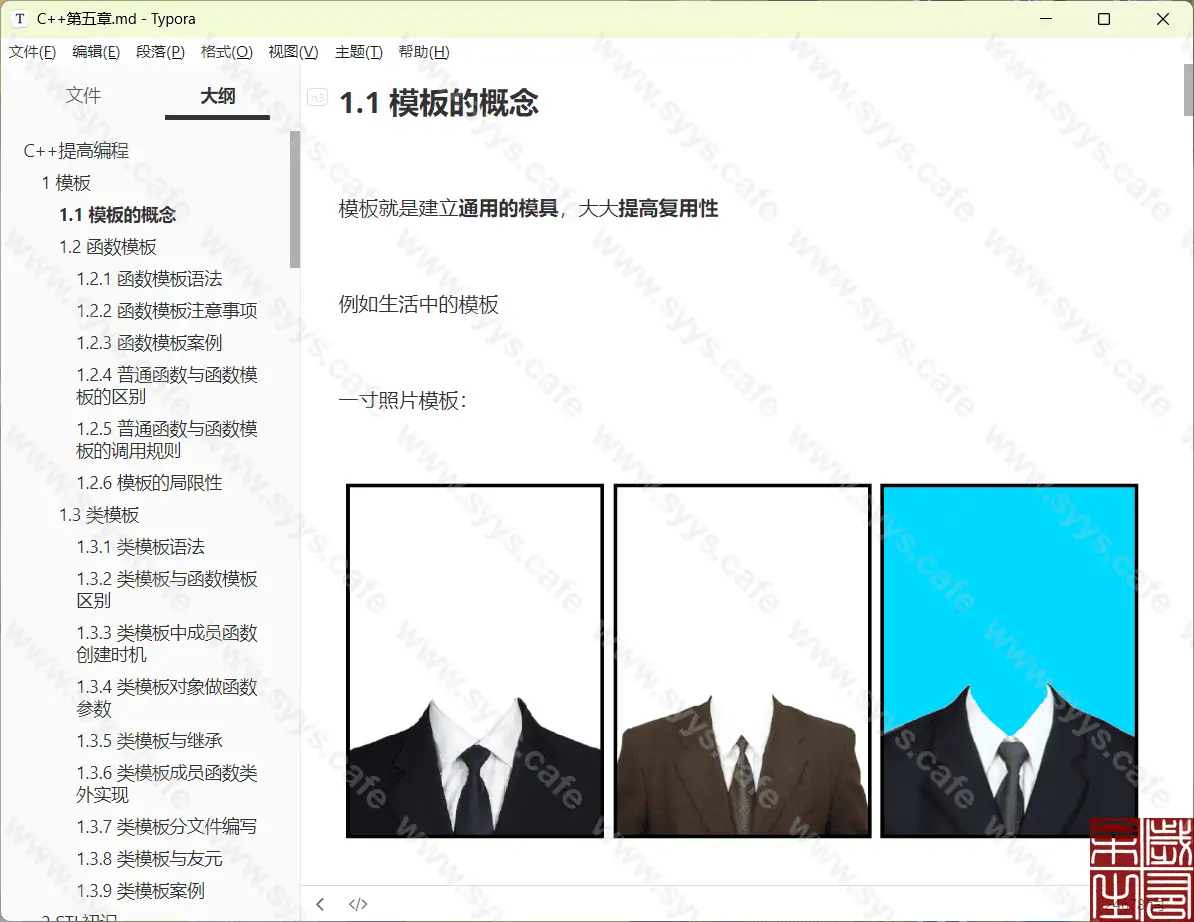Screen dimensions: 1194x922
Task: Click the white-background ID photo
Action: click(474, 660)
